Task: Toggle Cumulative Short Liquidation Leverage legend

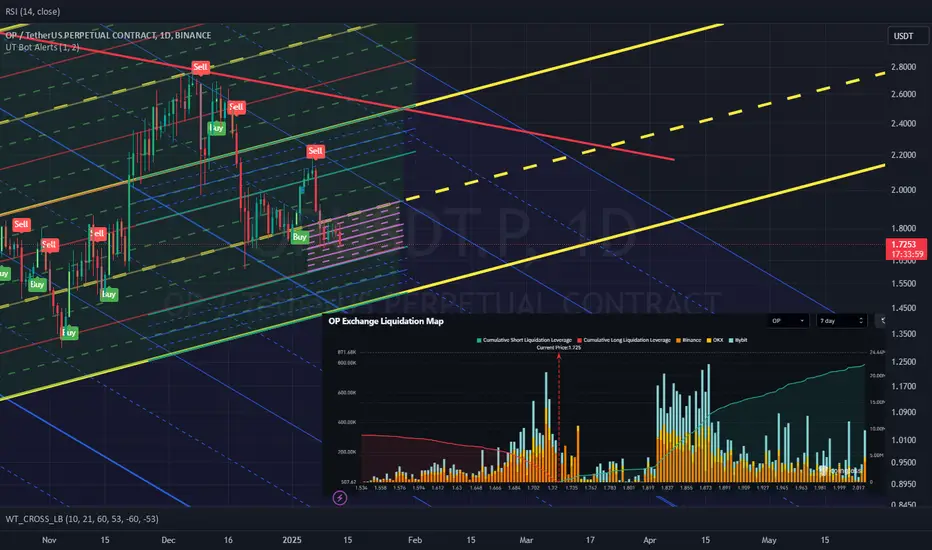Action: pyautogui.click(x=524, y=340)
